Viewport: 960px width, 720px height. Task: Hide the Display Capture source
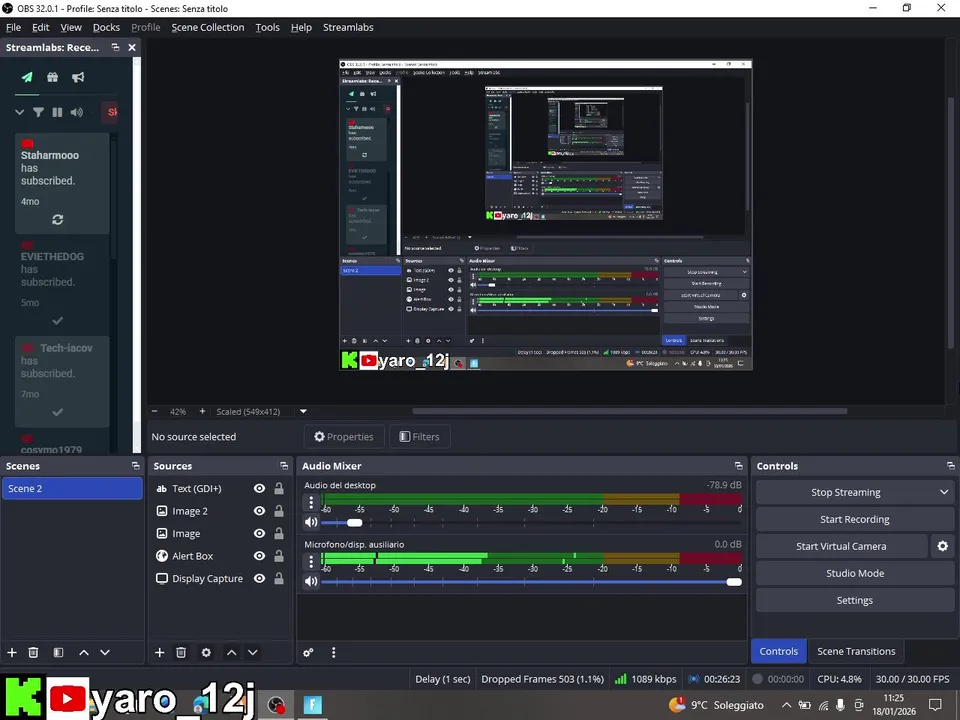click(x=260, y=578)
